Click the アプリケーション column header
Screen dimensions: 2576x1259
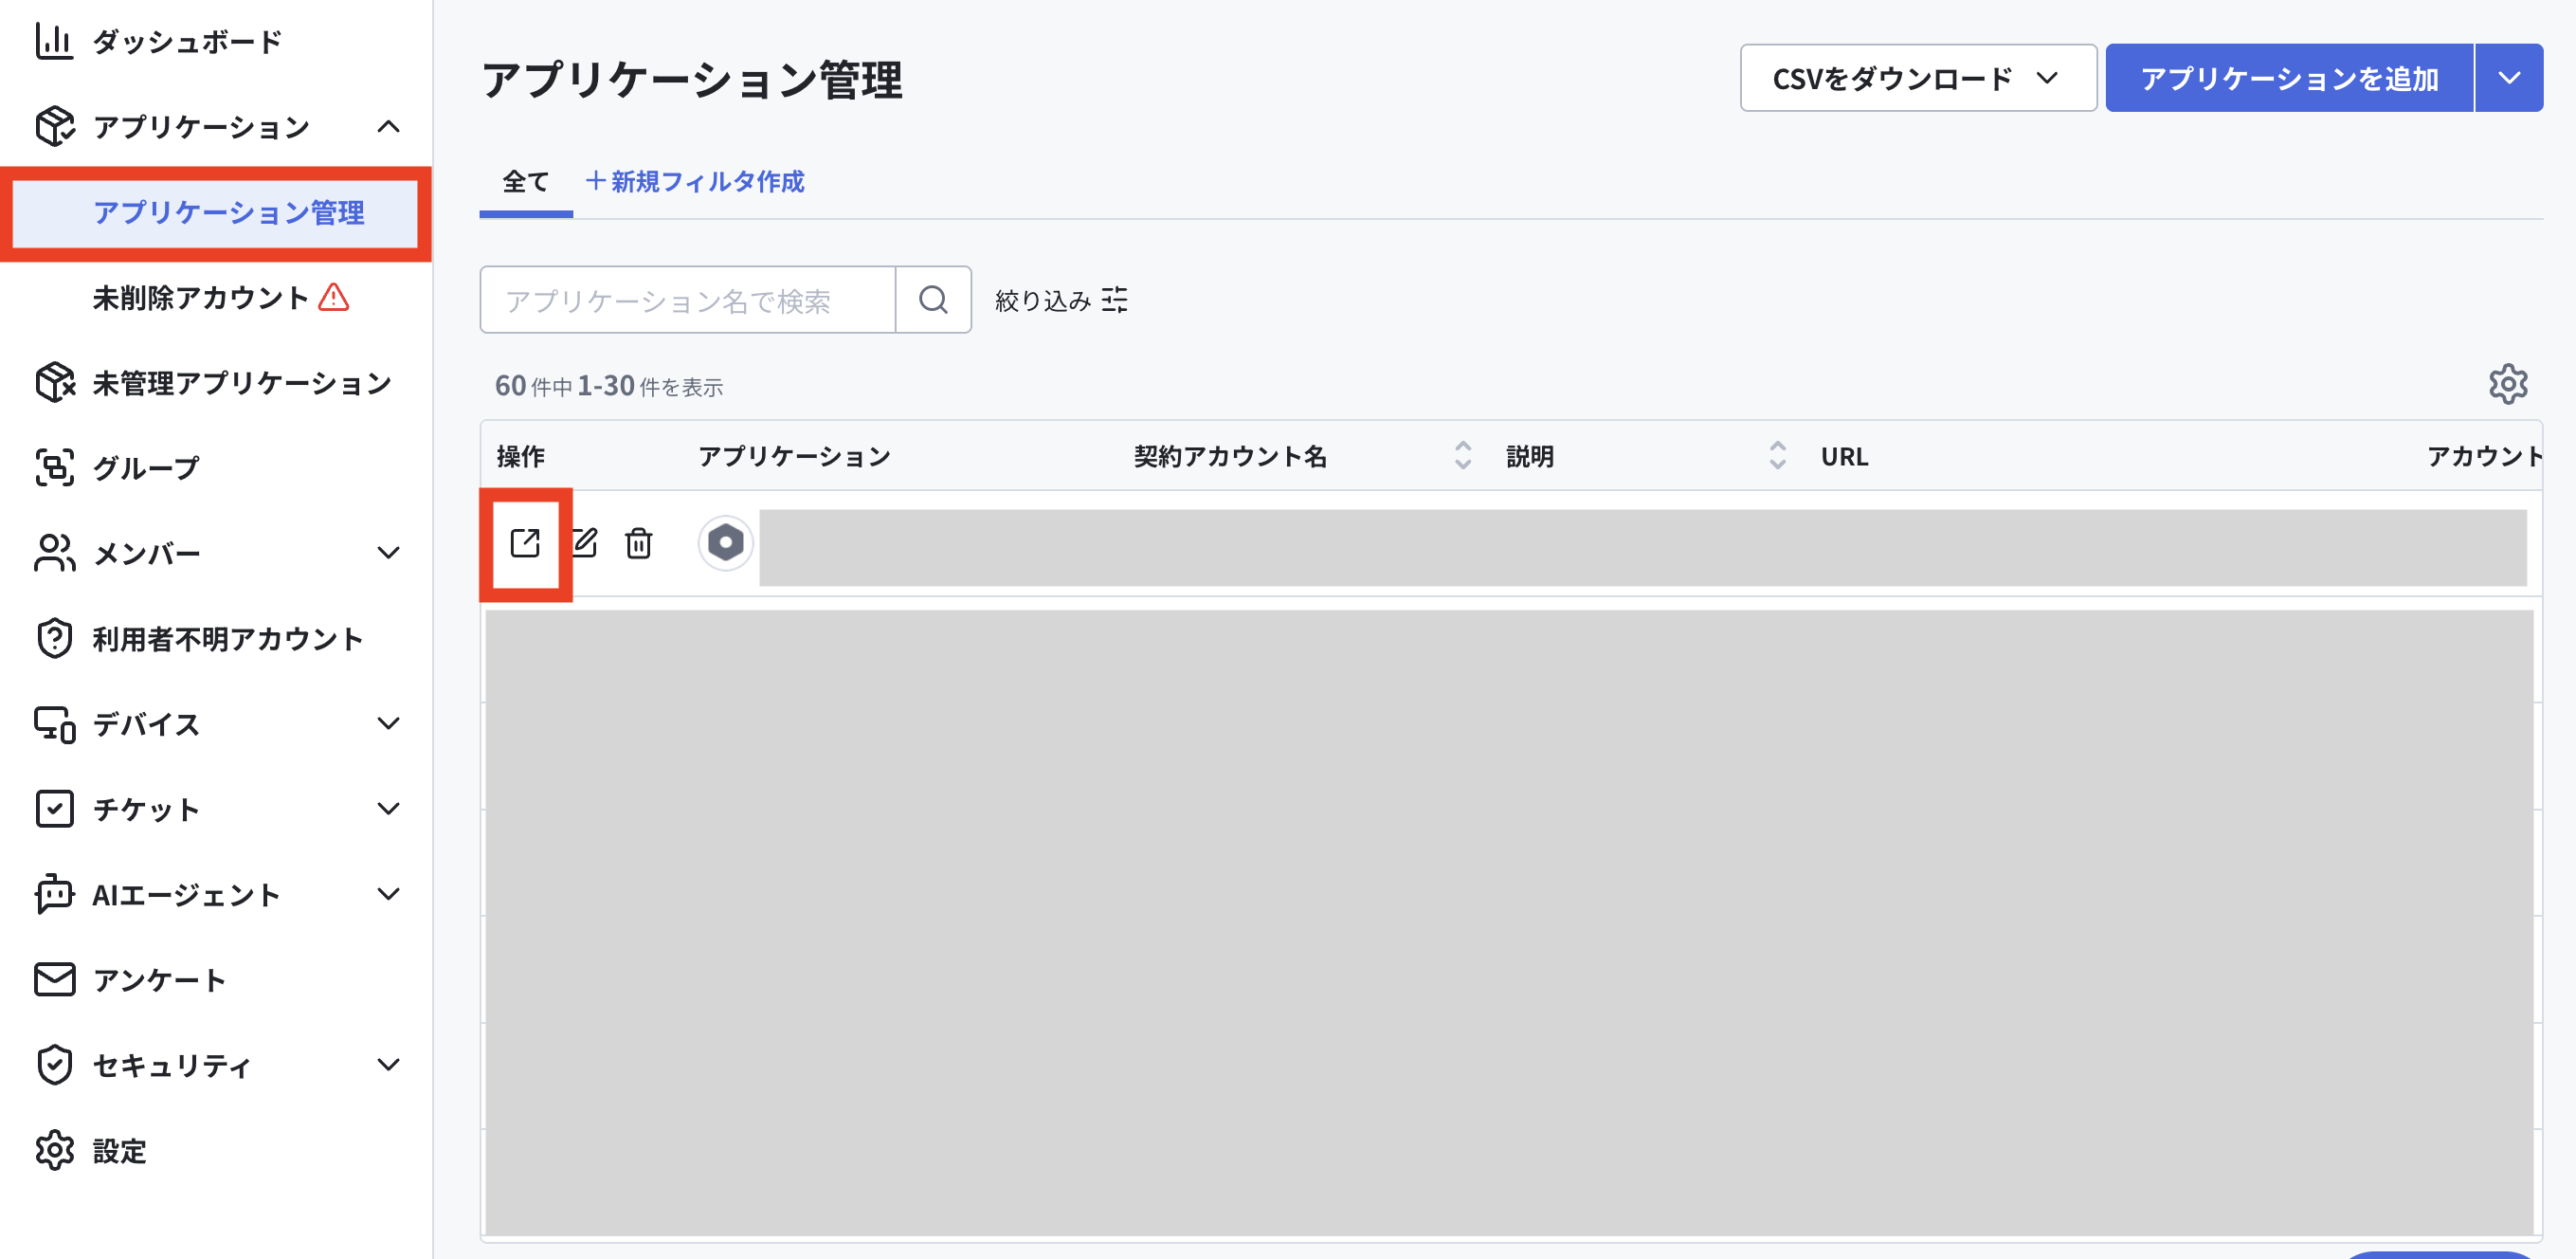(x=794, y=456)
